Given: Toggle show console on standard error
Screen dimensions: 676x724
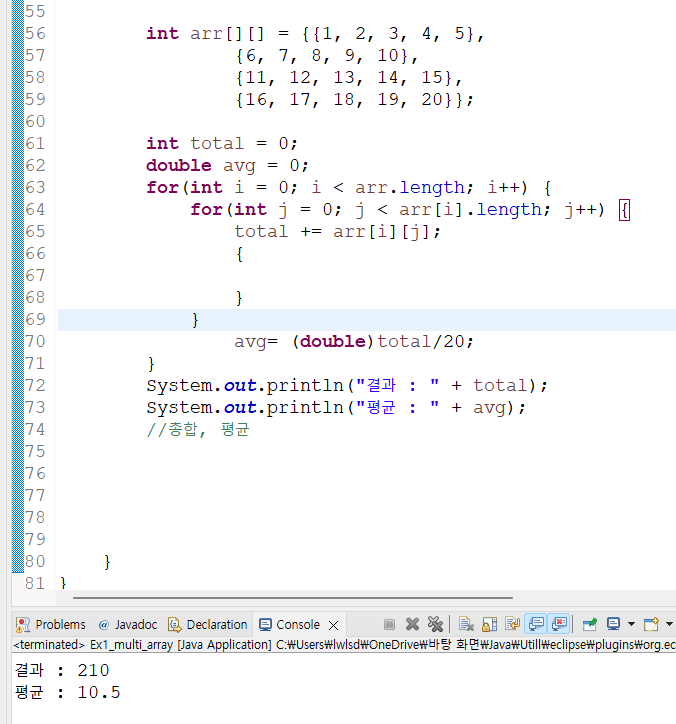Looking at the screenshot, I should tap(559, 625).
